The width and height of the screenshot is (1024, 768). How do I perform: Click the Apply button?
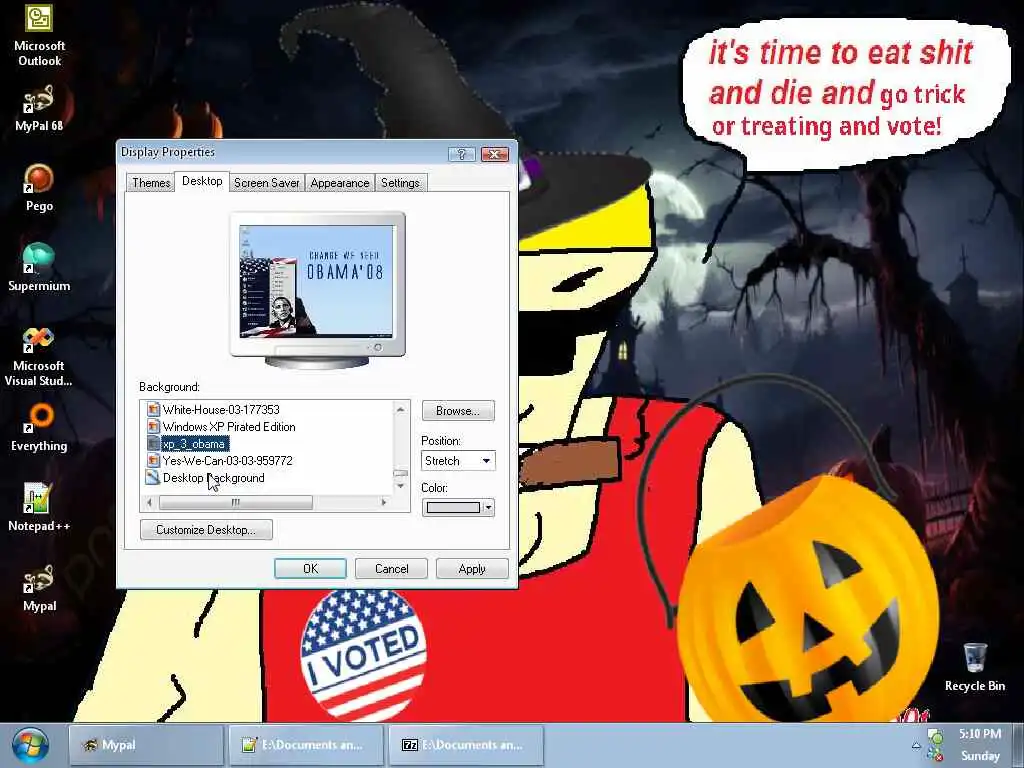(472, 569)
